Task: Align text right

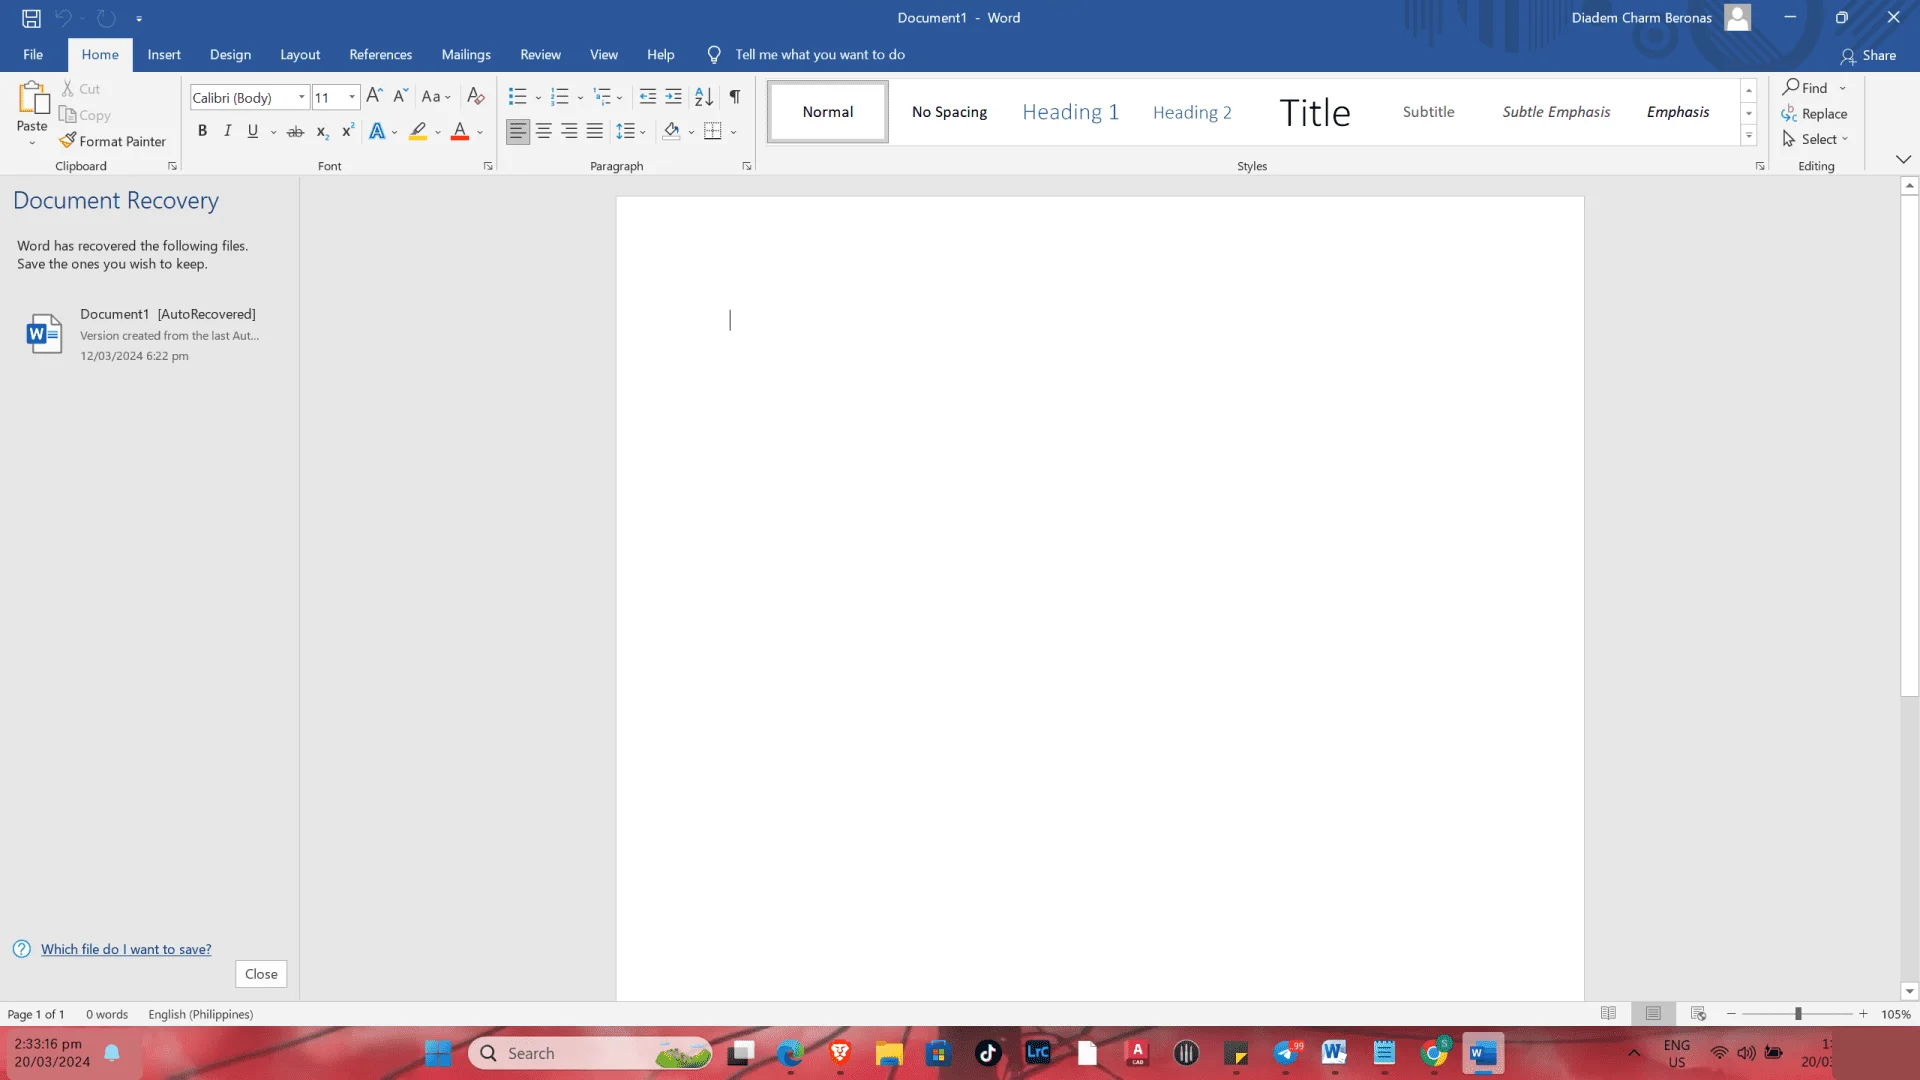Action: (569, 131)
